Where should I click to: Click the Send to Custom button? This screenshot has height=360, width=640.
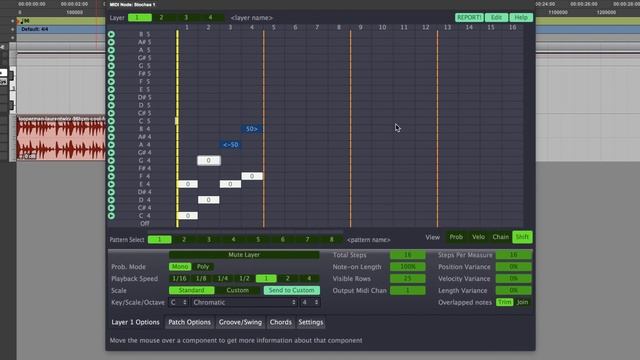click(x=291, y=290)
